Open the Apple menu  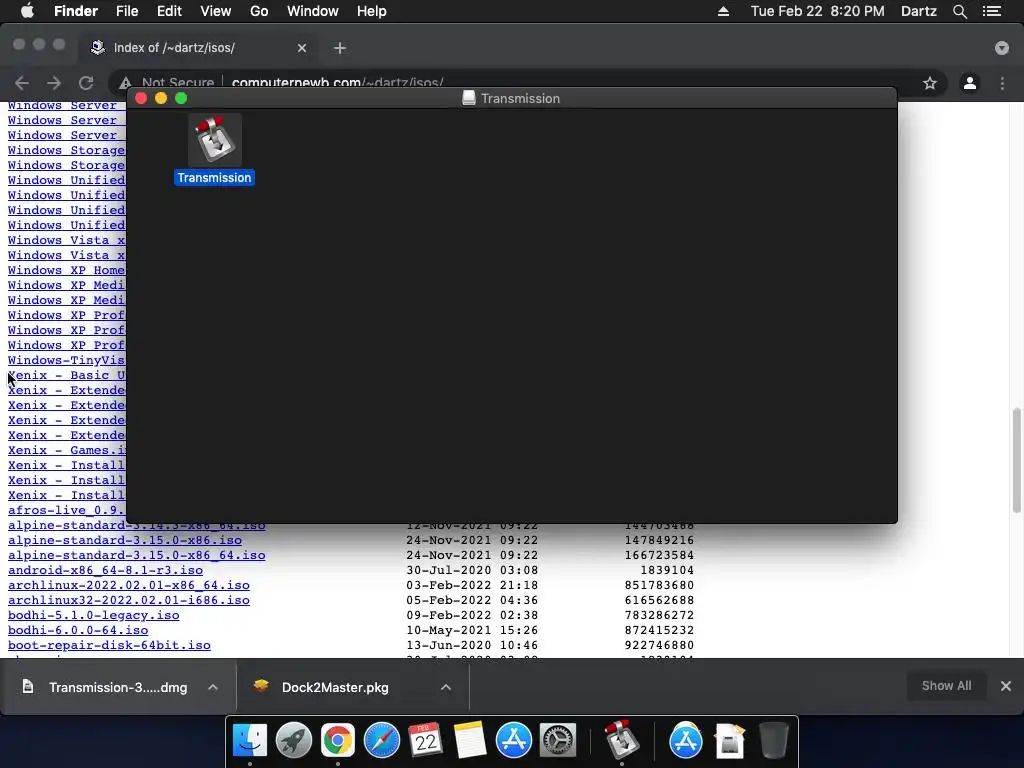pos(27,11)
